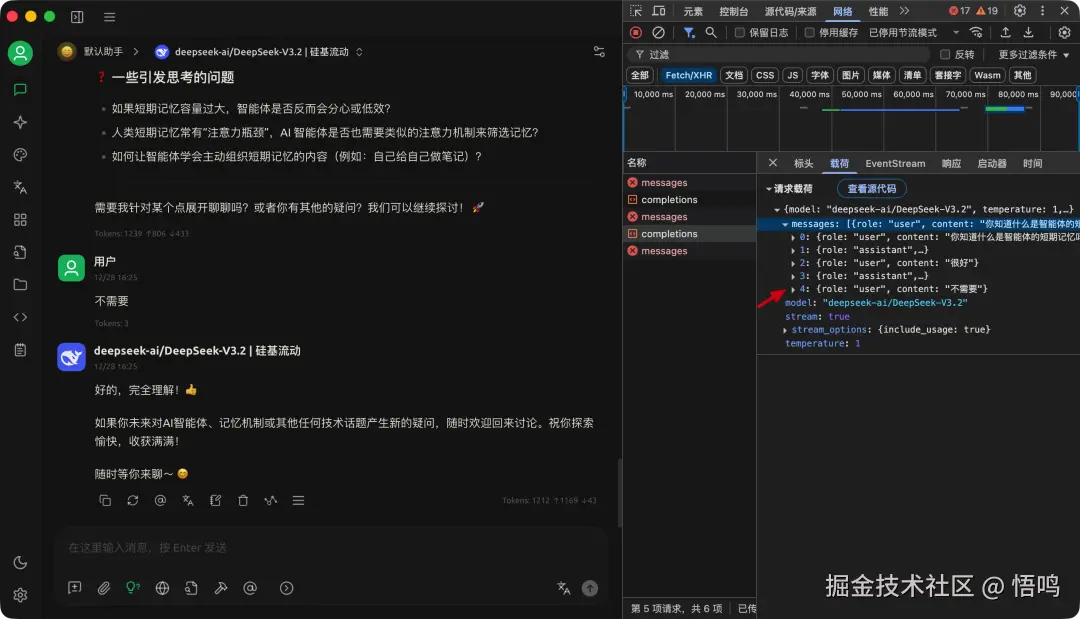Open the sparkle agents sidebar icon

click(20, 123)
